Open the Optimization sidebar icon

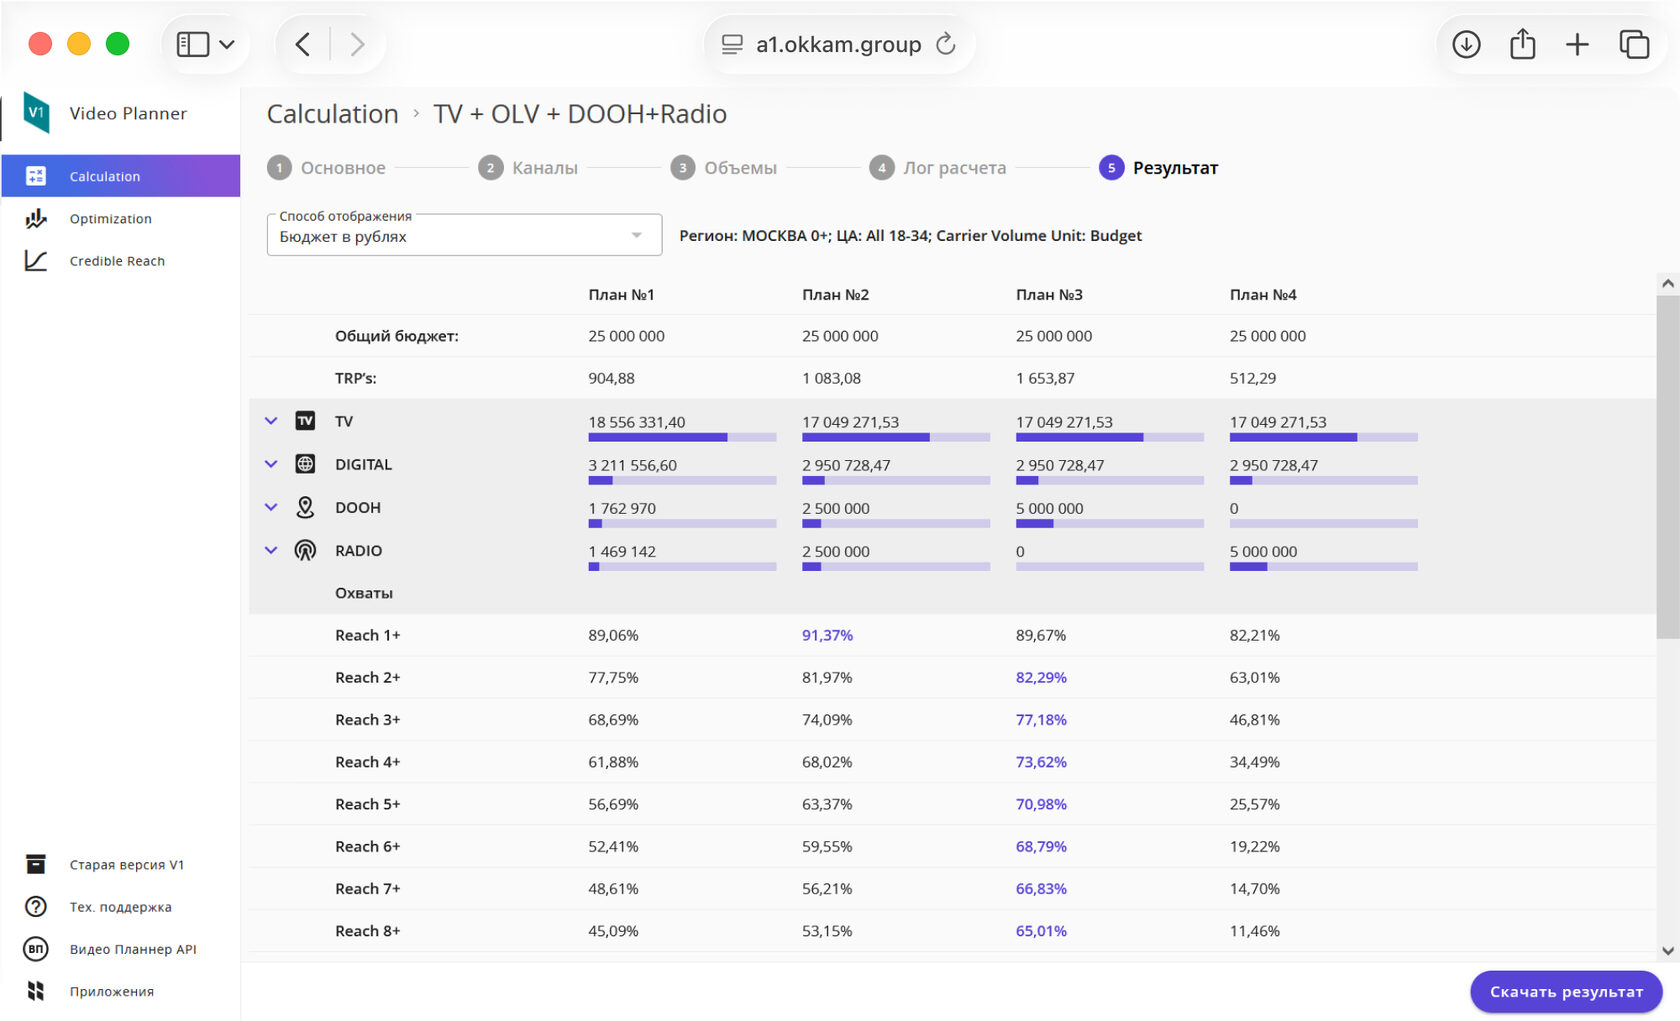36,218
